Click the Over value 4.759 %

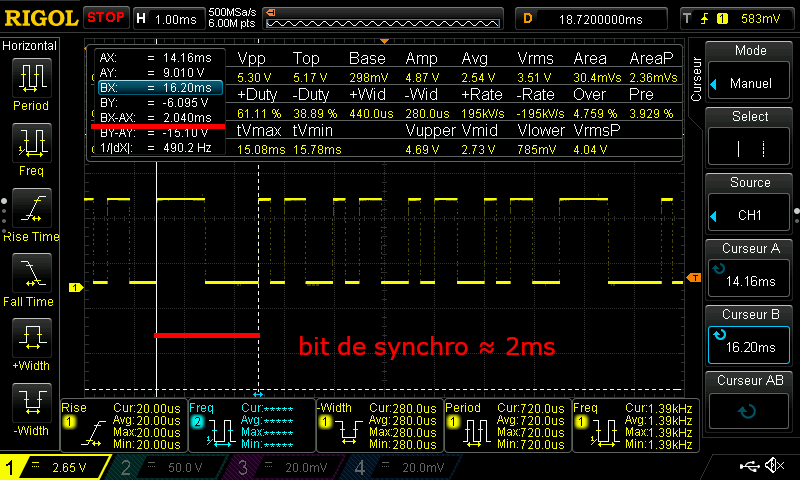tap(595, 114)
